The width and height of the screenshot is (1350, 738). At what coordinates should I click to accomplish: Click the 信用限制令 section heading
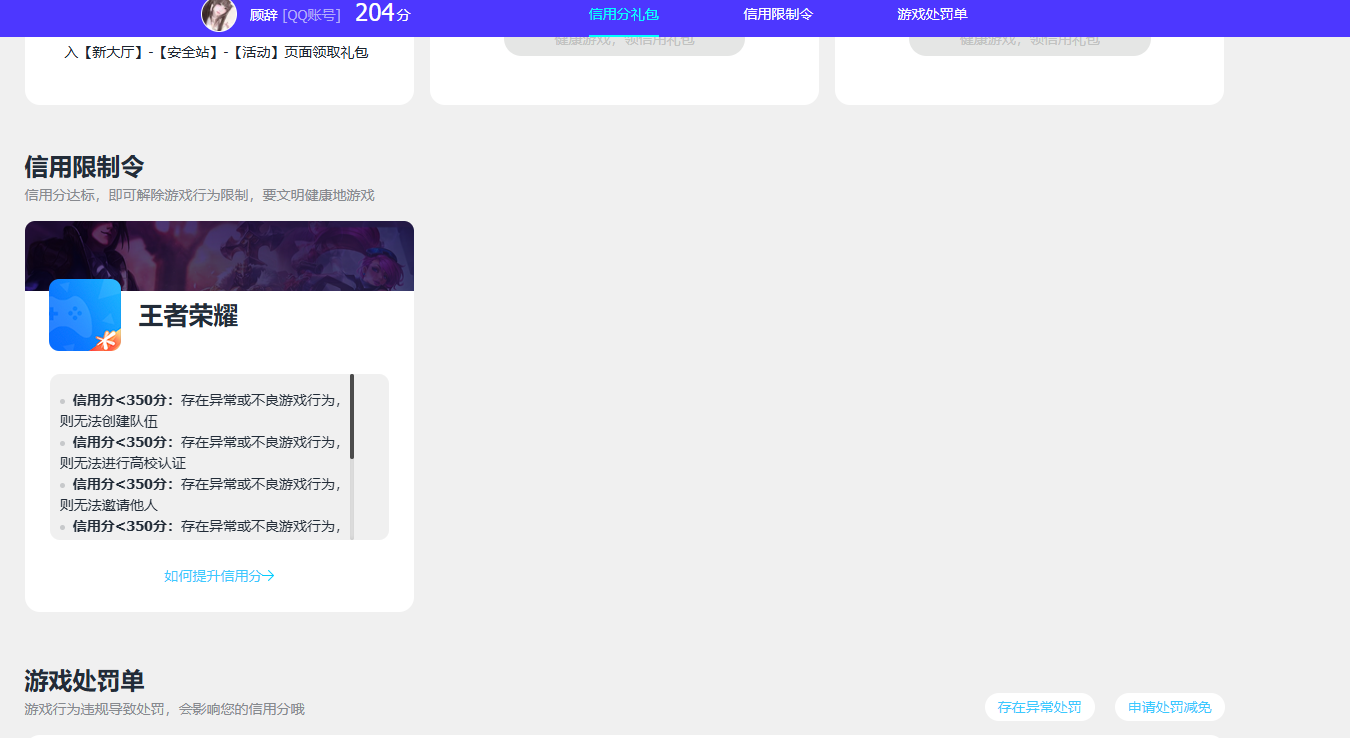click(84, 167)
